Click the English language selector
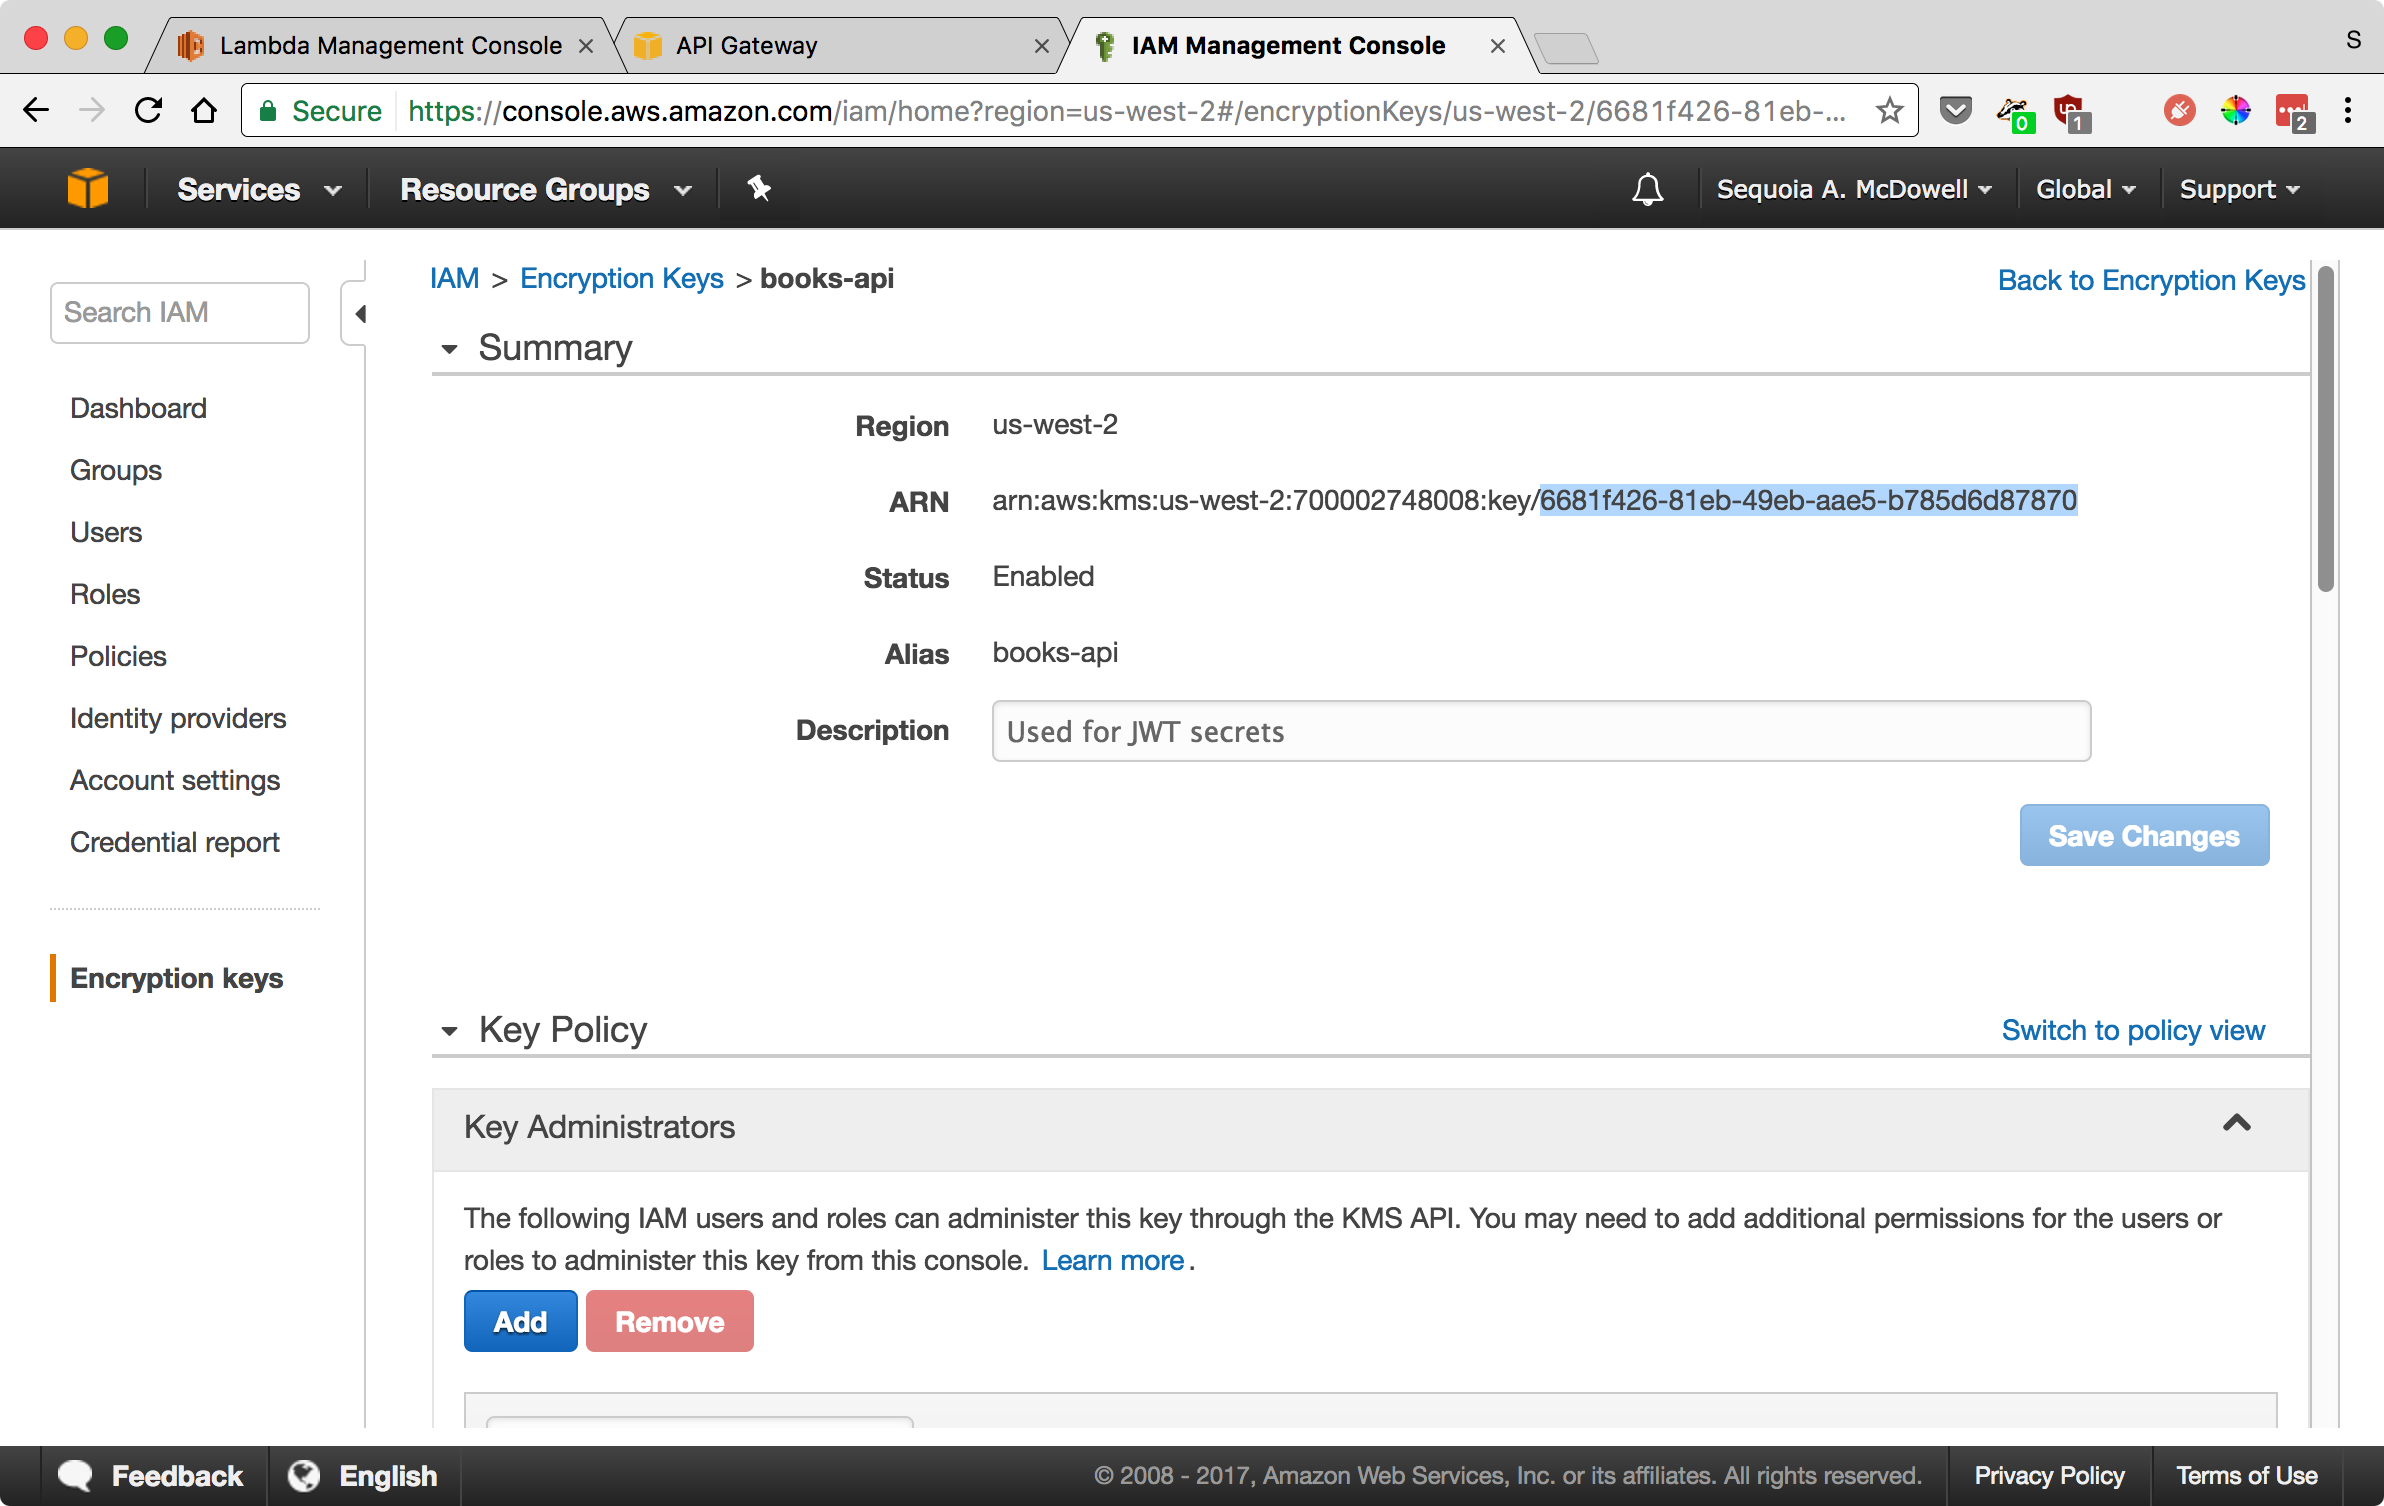This screenshot has height=1506, width=2384. tap(364, 1476)
